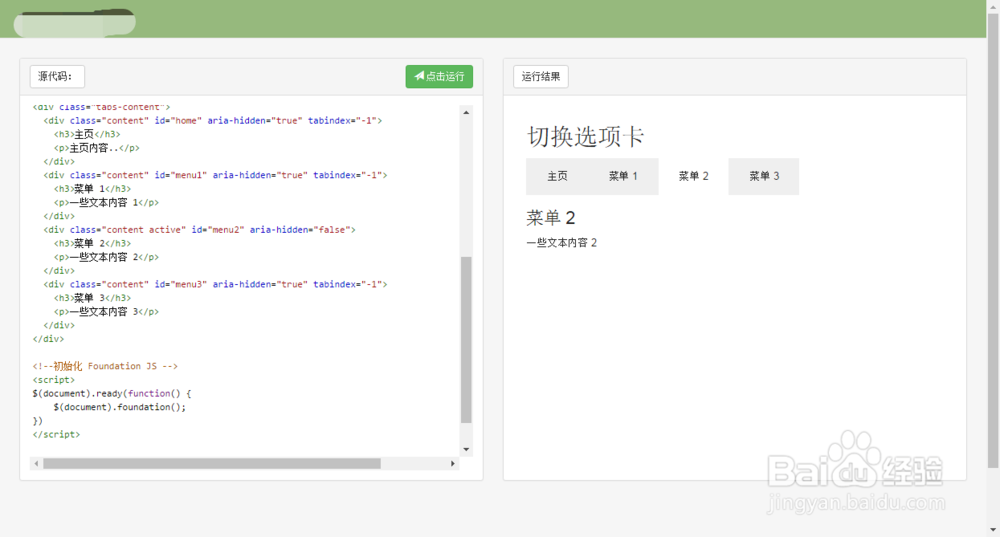Click the 切换选项卡 heading
The image size is (1000, 537).
click(585, 136)
